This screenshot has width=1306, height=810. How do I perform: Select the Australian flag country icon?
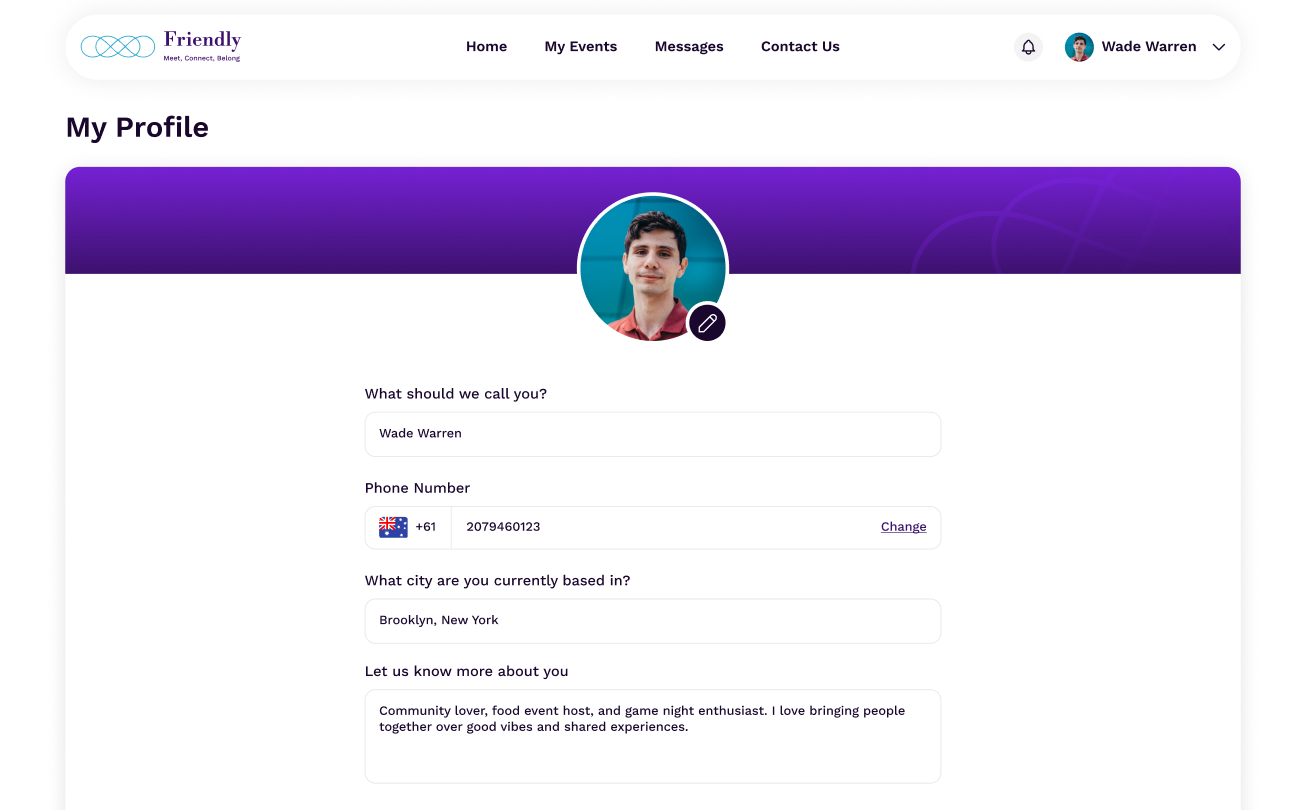pyautogui.click(x=393, y=527)
